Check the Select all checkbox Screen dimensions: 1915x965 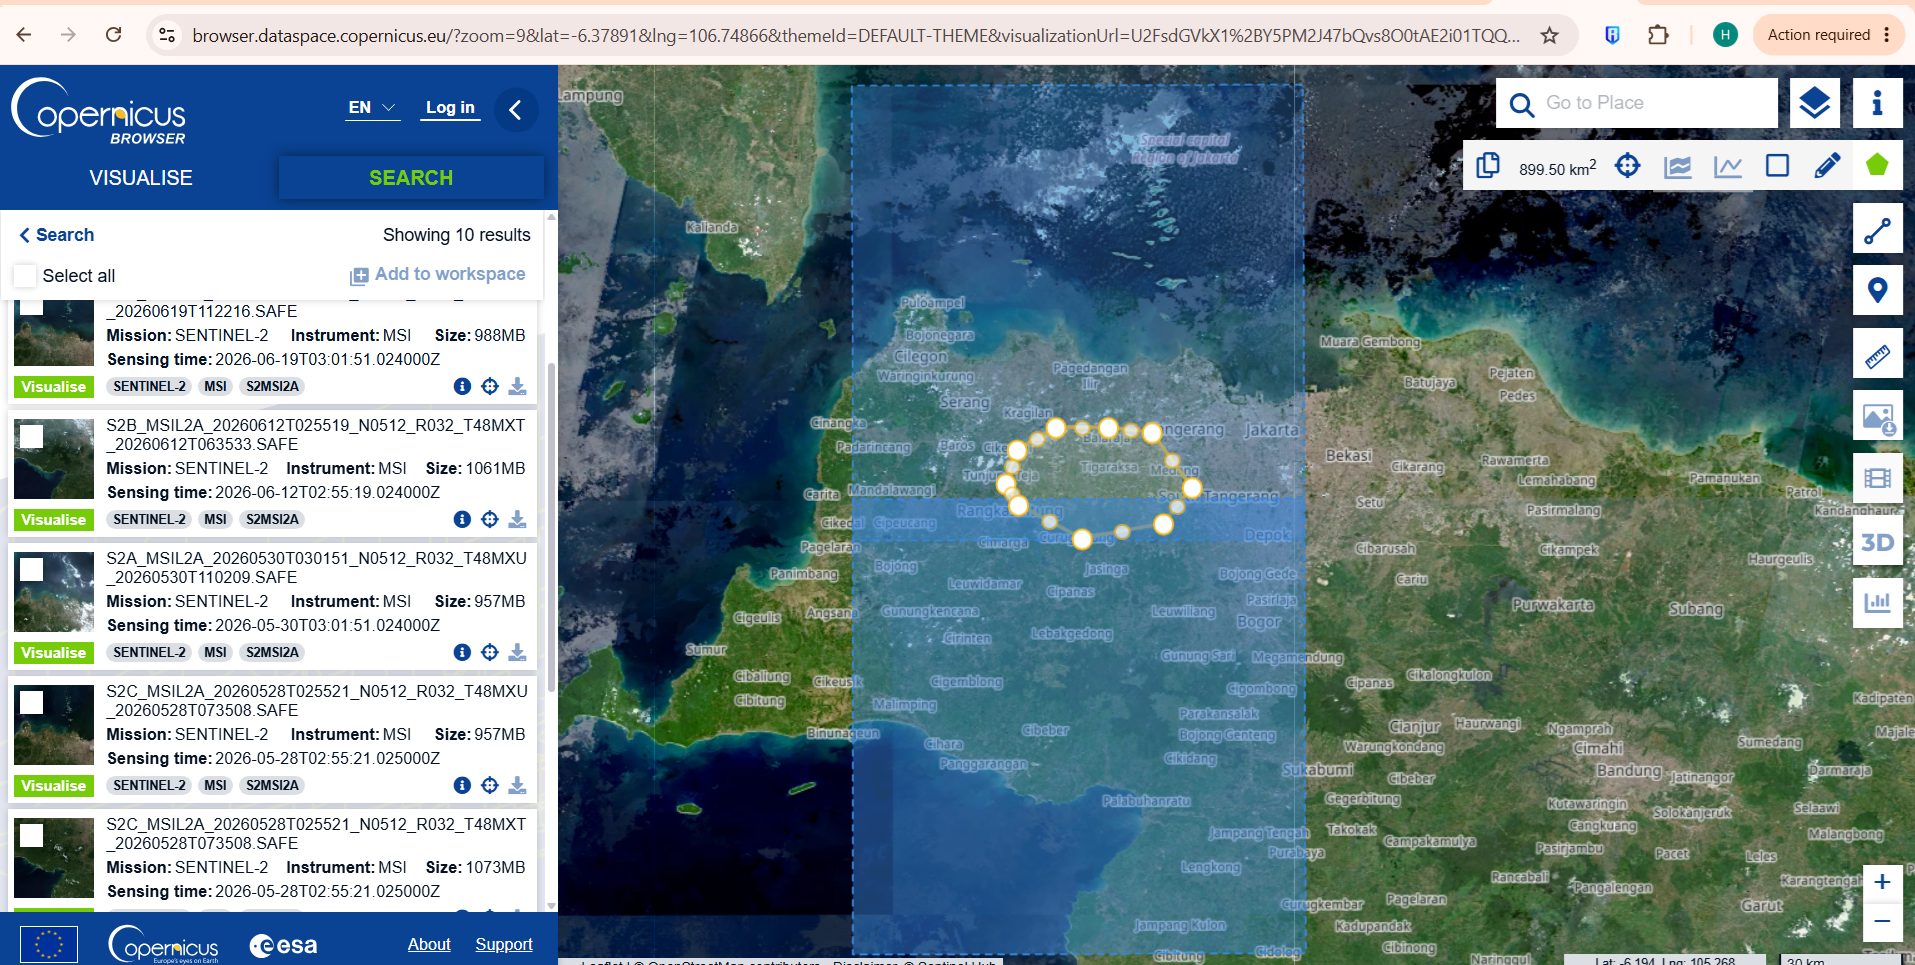click(x=25, y=275)
